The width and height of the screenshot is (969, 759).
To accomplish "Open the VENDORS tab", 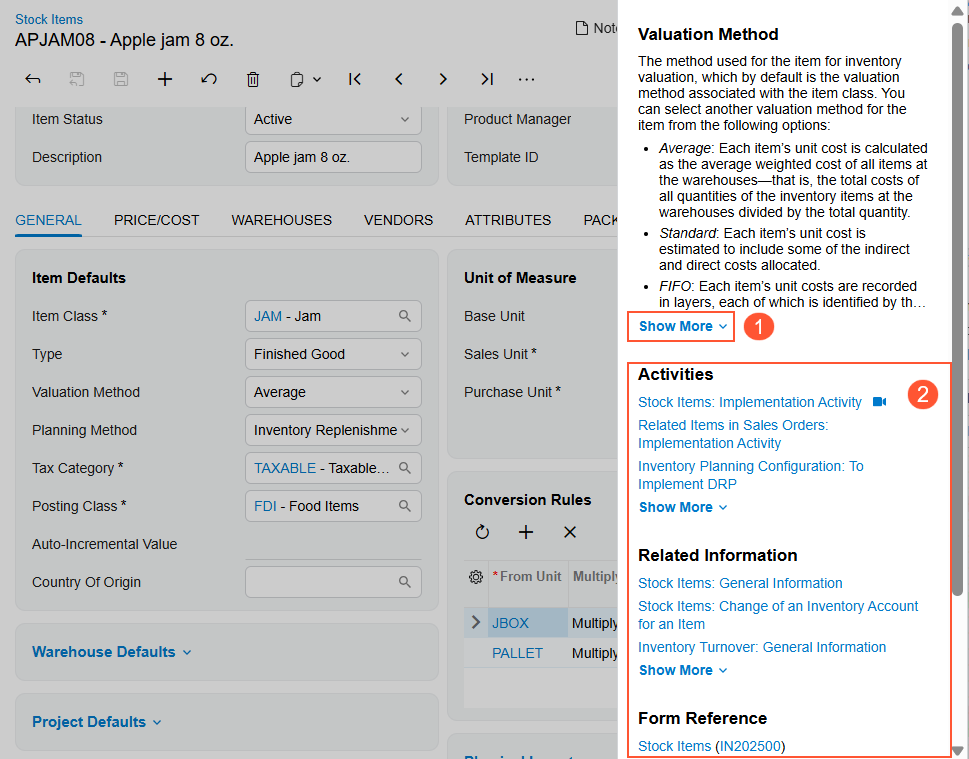I will [x=398, y=220].
